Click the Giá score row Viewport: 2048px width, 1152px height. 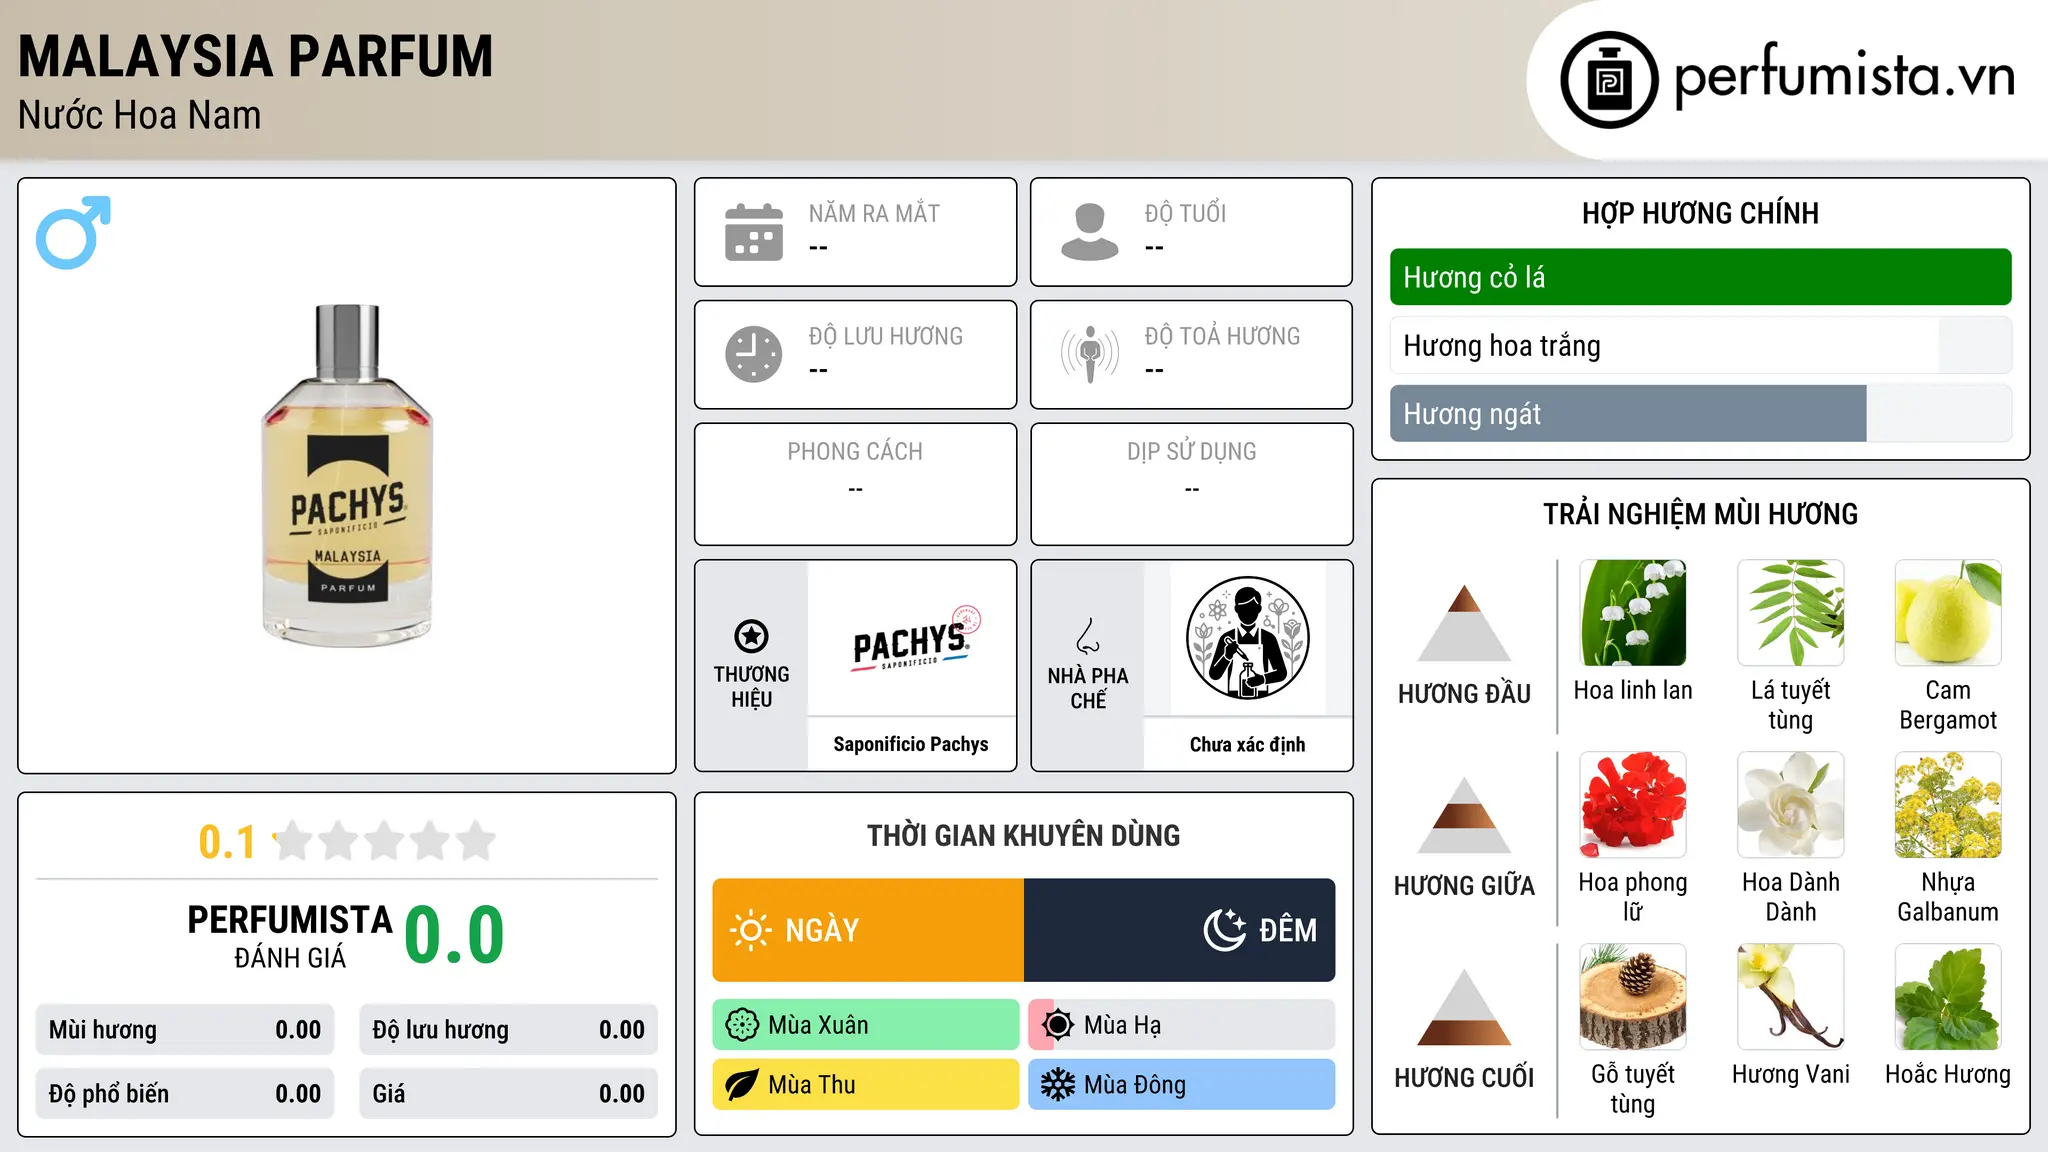point(509,1094)
